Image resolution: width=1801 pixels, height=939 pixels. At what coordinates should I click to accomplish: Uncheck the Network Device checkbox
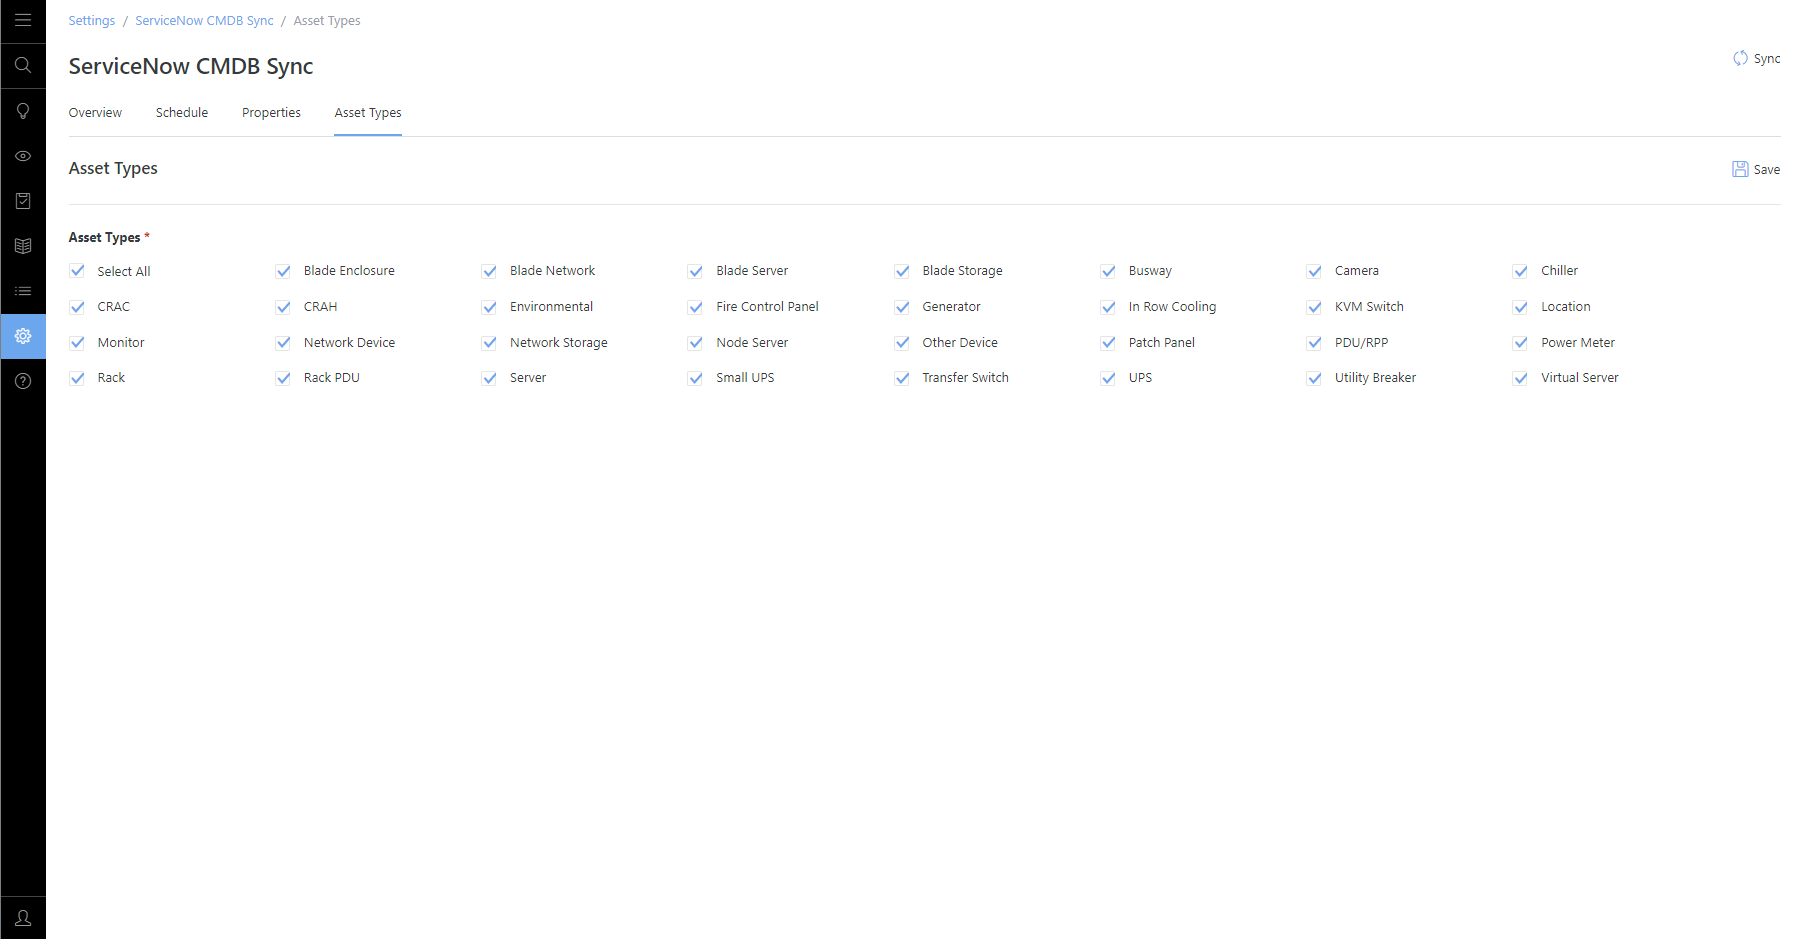[x=283, y=343]
